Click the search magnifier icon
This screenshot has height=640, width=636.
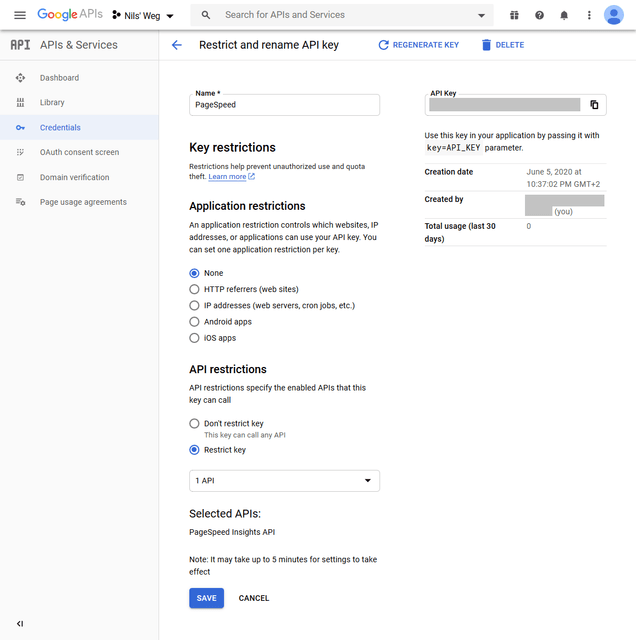click(206, 15)
